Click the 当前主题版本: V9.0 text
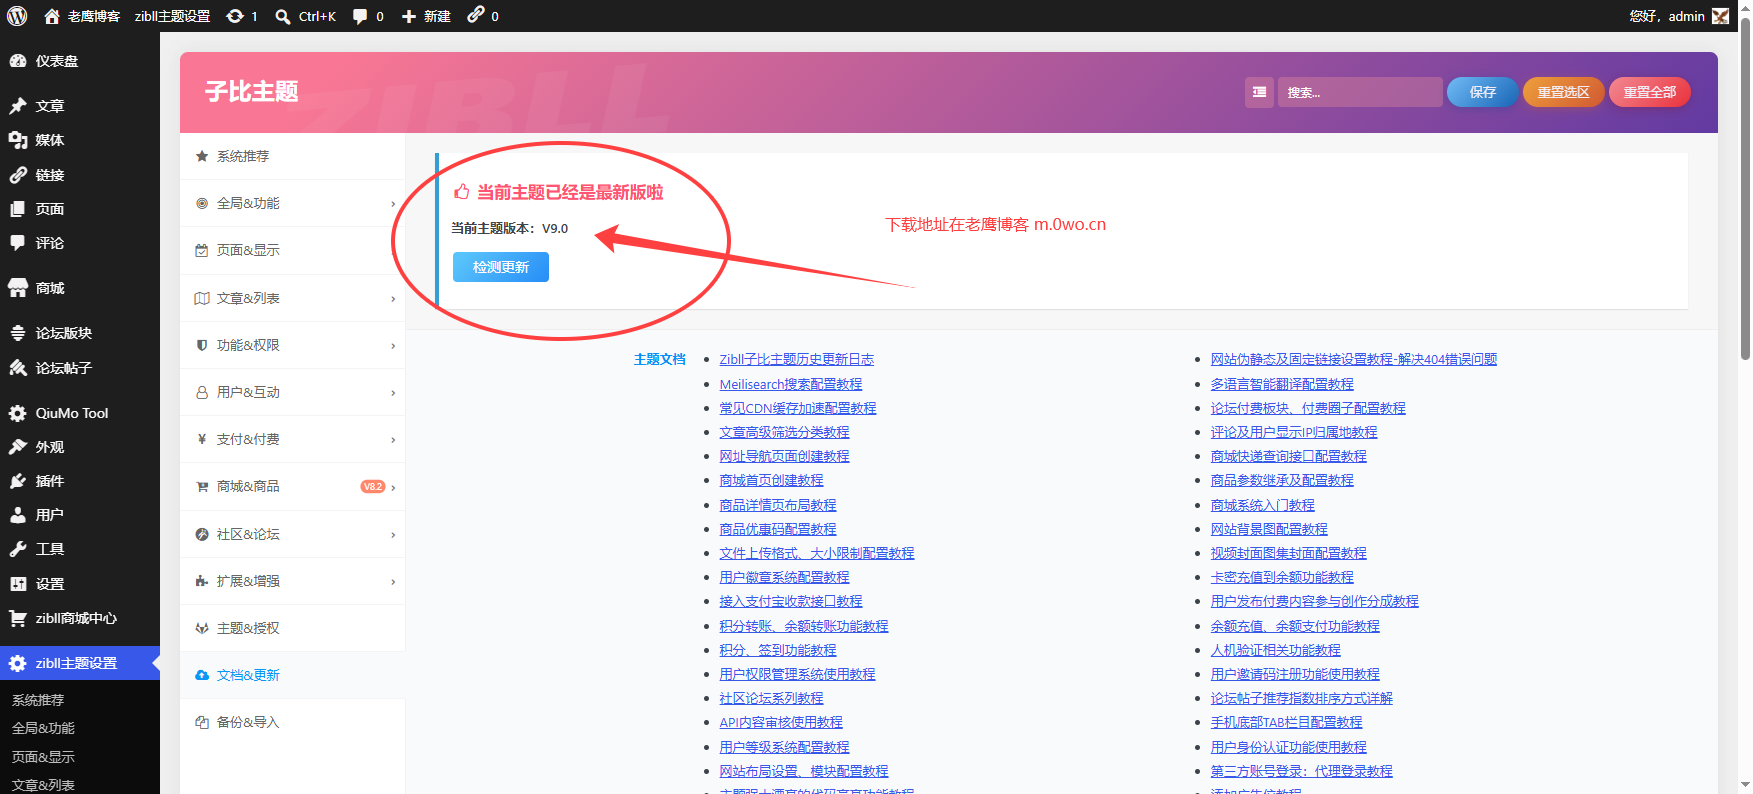The width and height of the screenshot is (1753, 794). 509,228
